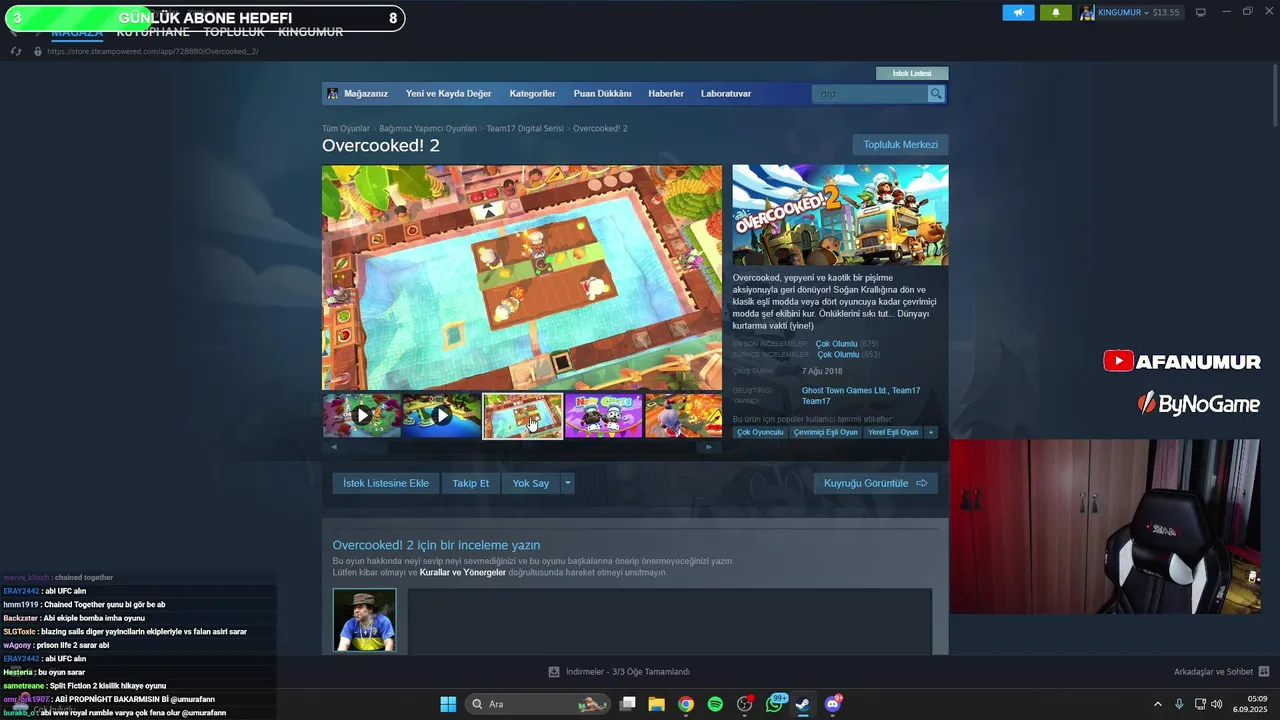Open the Yeni ve Kayda Değer menu
Viewport: 1280px width, 720px height.
(448, 93)
